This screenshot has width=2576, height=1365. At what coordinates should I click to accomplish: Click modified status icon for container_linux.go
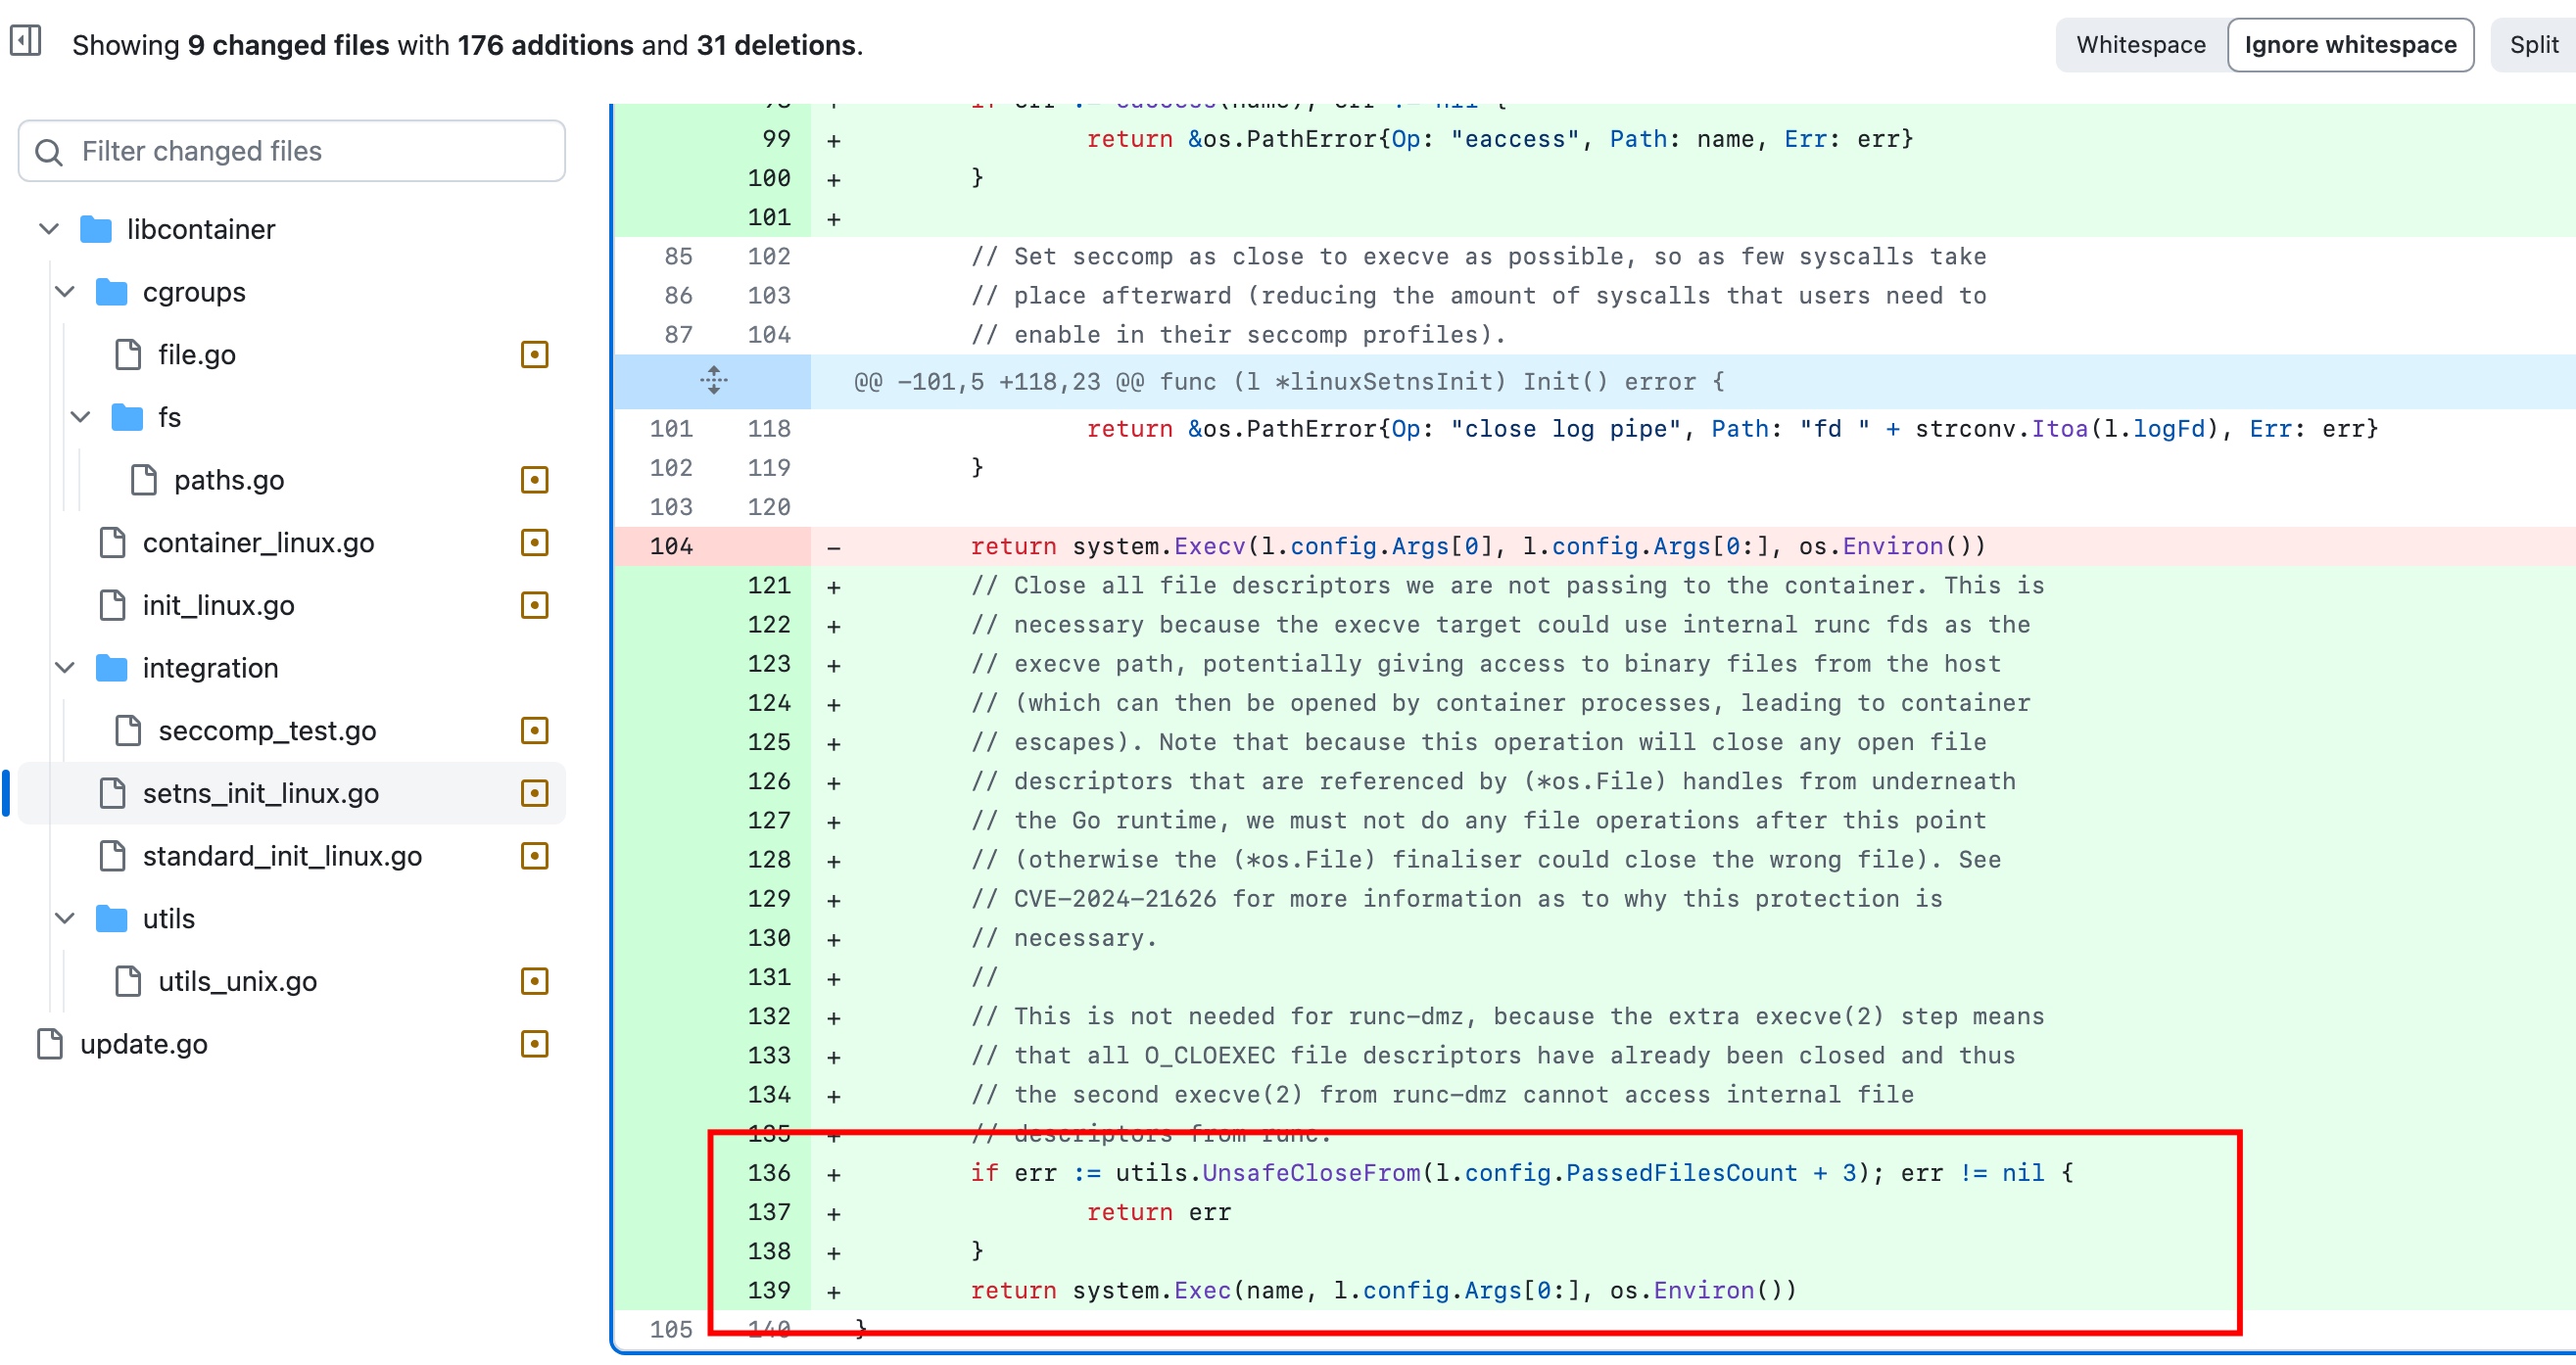click(x=535, y=543)
